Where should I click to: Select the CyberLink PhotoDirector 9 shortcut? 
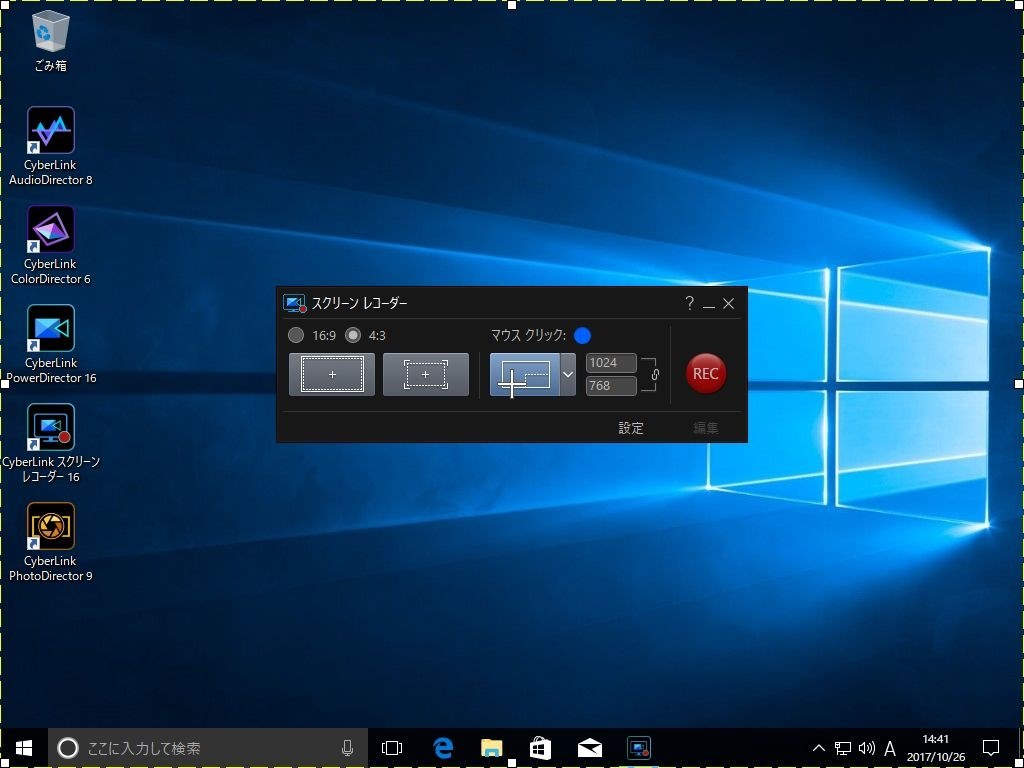[50, 542]
